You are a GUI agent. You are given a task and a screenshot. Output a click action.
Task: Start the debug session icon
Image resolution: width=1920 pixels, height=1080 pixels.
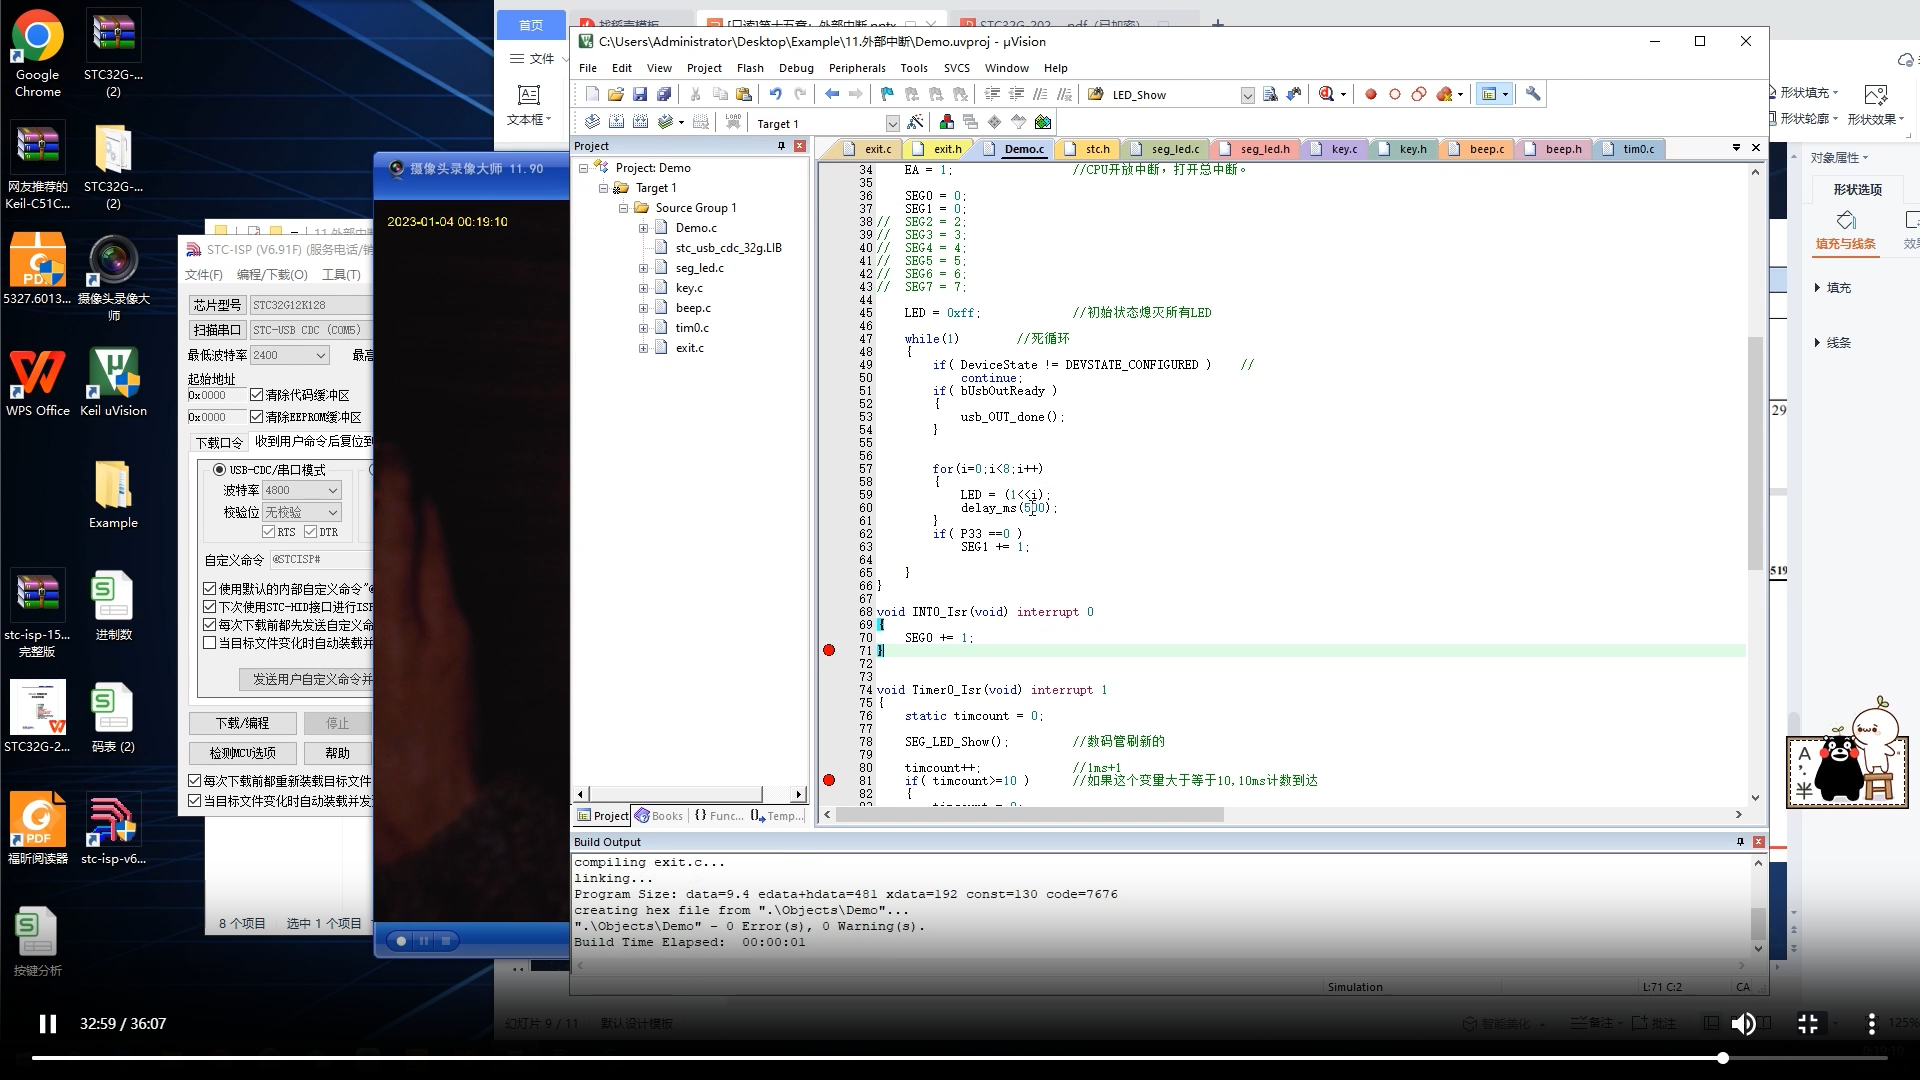click(1326, 94)
